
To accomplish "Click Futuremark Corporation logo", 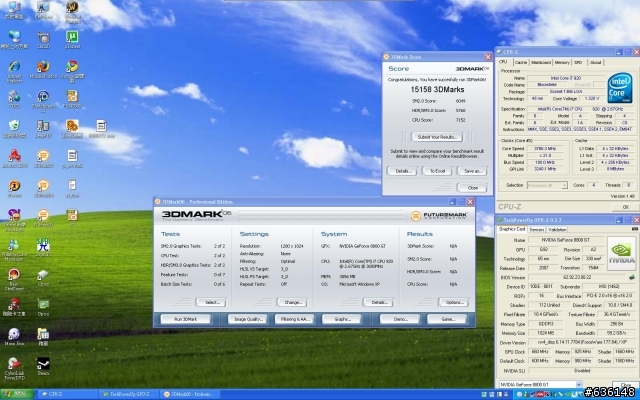I will 438,216.
